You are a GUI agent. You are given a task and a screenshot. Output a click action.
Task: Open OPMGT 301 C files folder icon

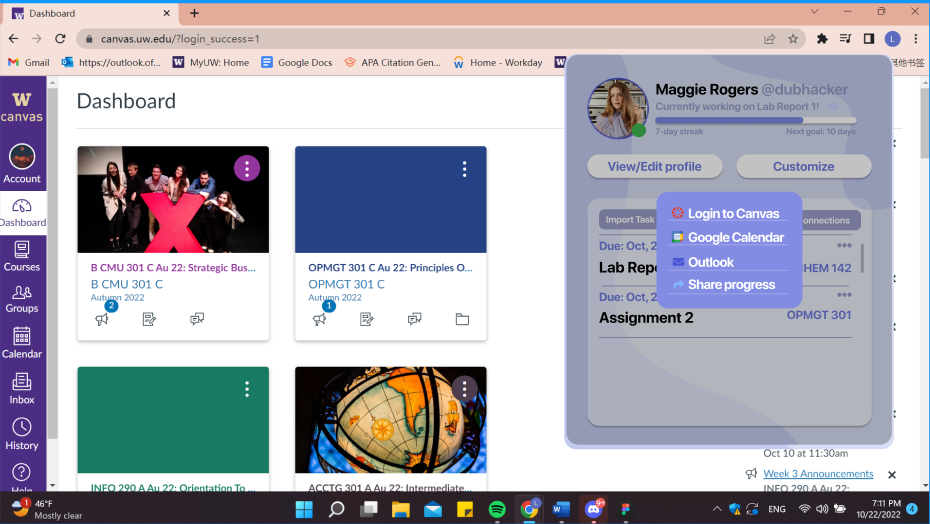(x=462, y=319)
